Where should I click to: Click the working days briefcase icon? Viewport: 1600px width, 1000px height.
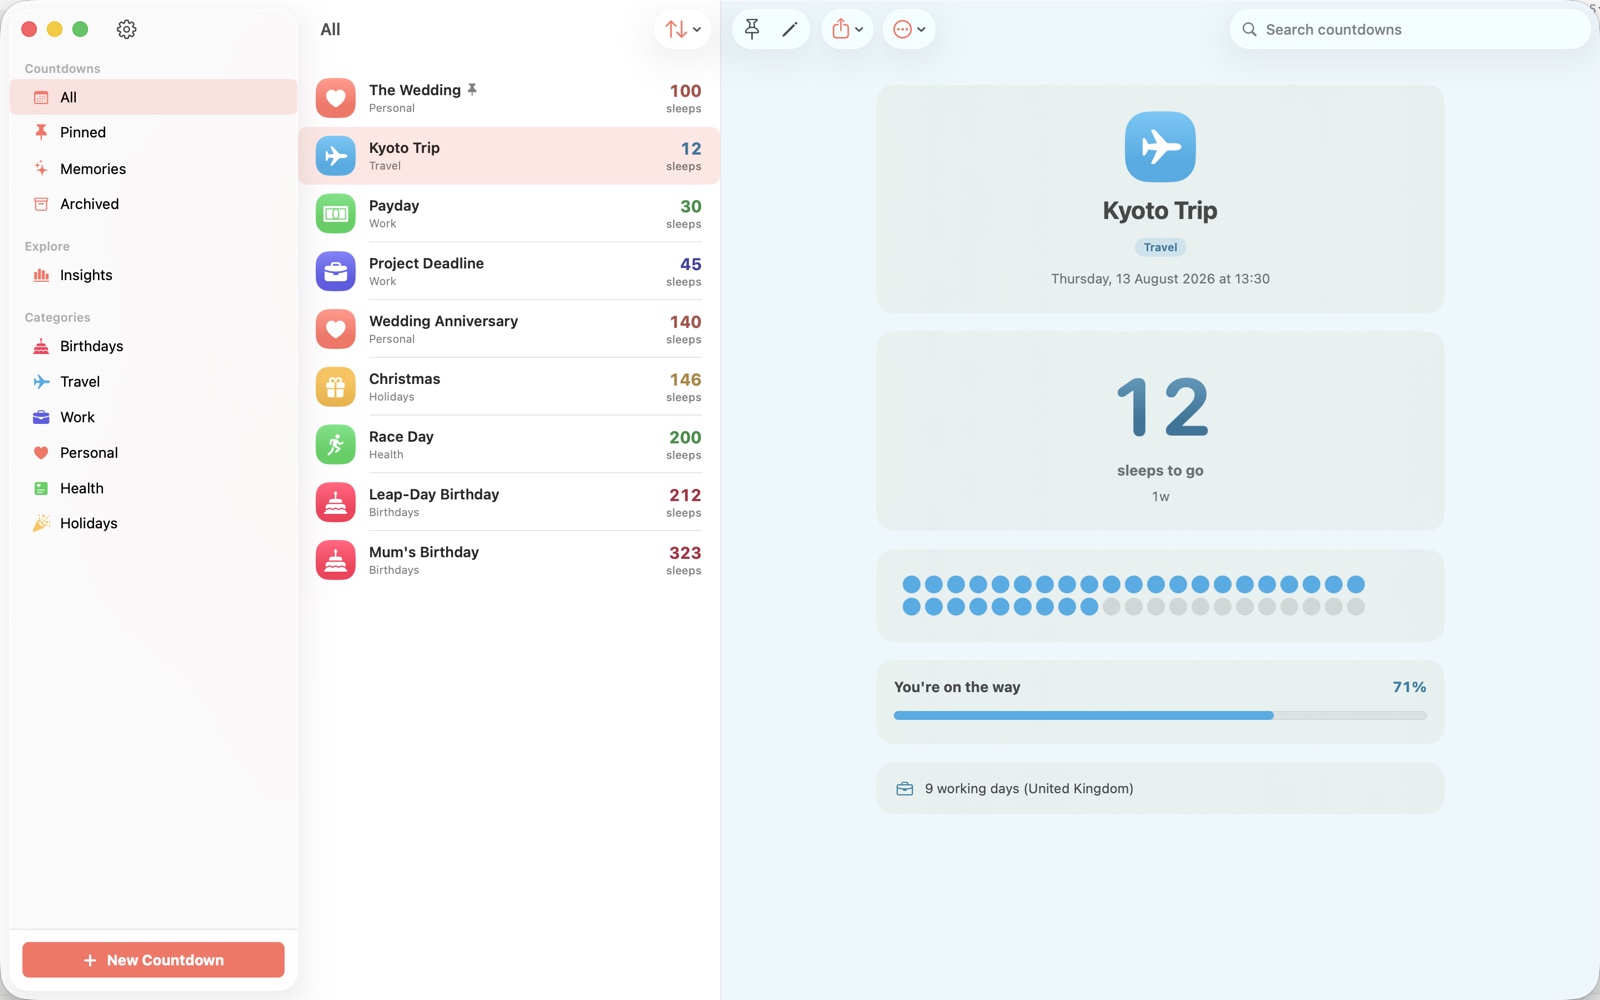coord(905,789)
